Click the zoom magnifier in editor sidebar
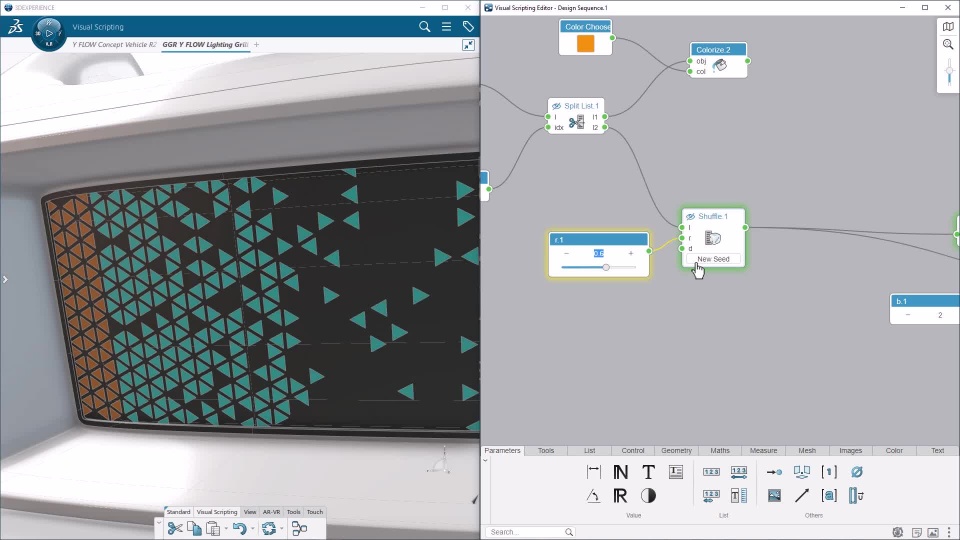 pyautogui.click(x=948, y=45)
